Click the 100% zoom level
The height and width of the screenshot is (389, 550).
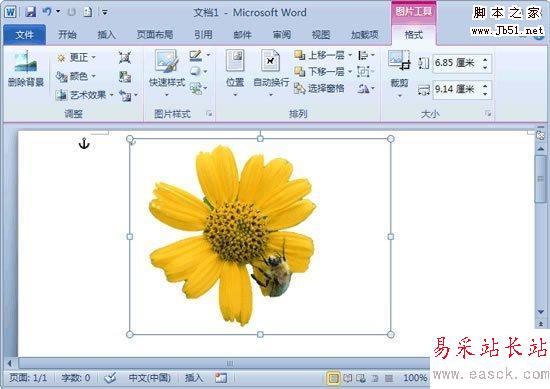point(415,378)
